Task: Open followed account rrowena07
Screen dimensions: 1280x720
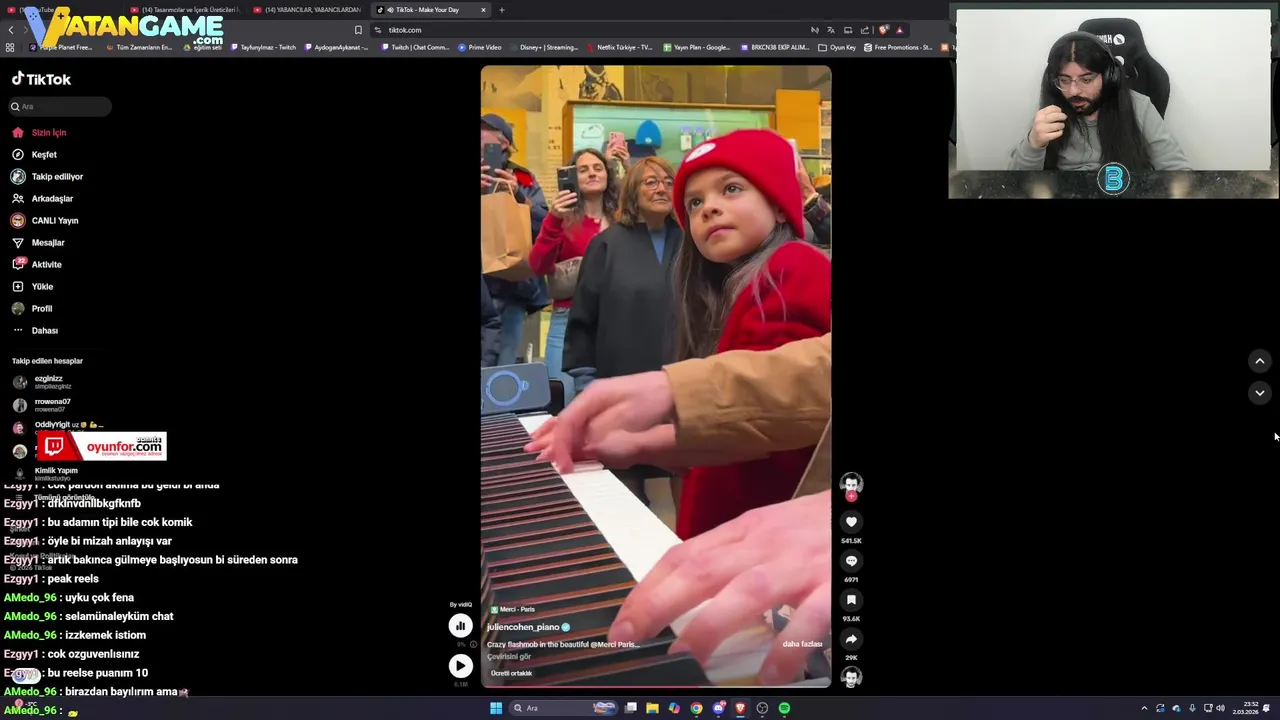Action: pos(42,405)
